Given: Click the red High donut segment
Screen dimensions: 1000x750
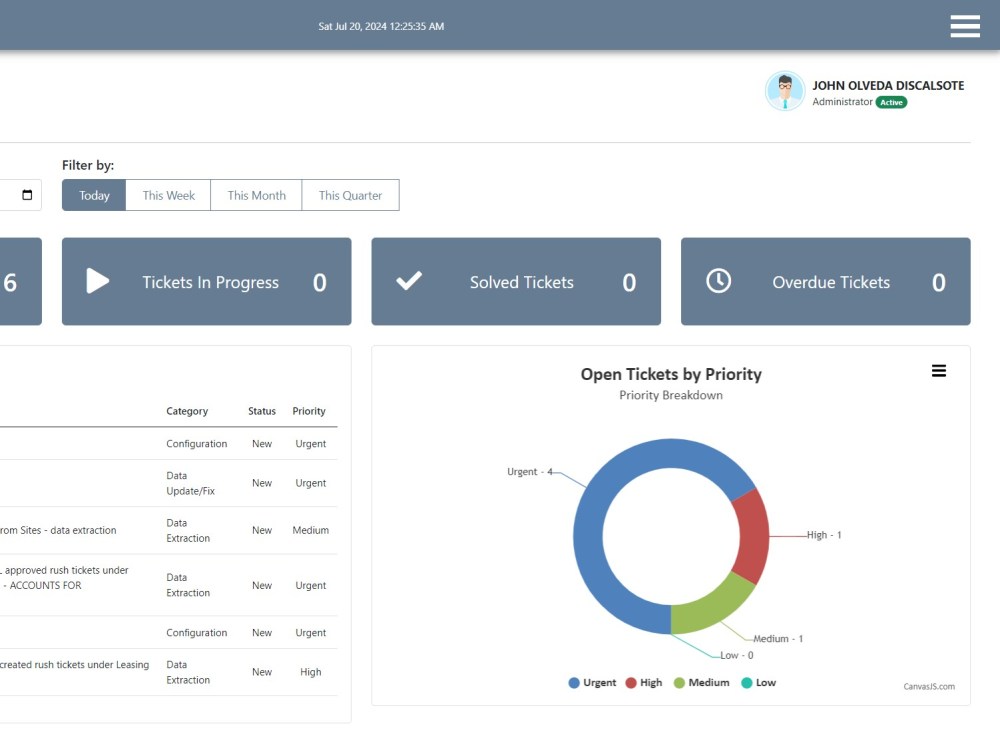Looking at the screenshot, I should 753,536.
